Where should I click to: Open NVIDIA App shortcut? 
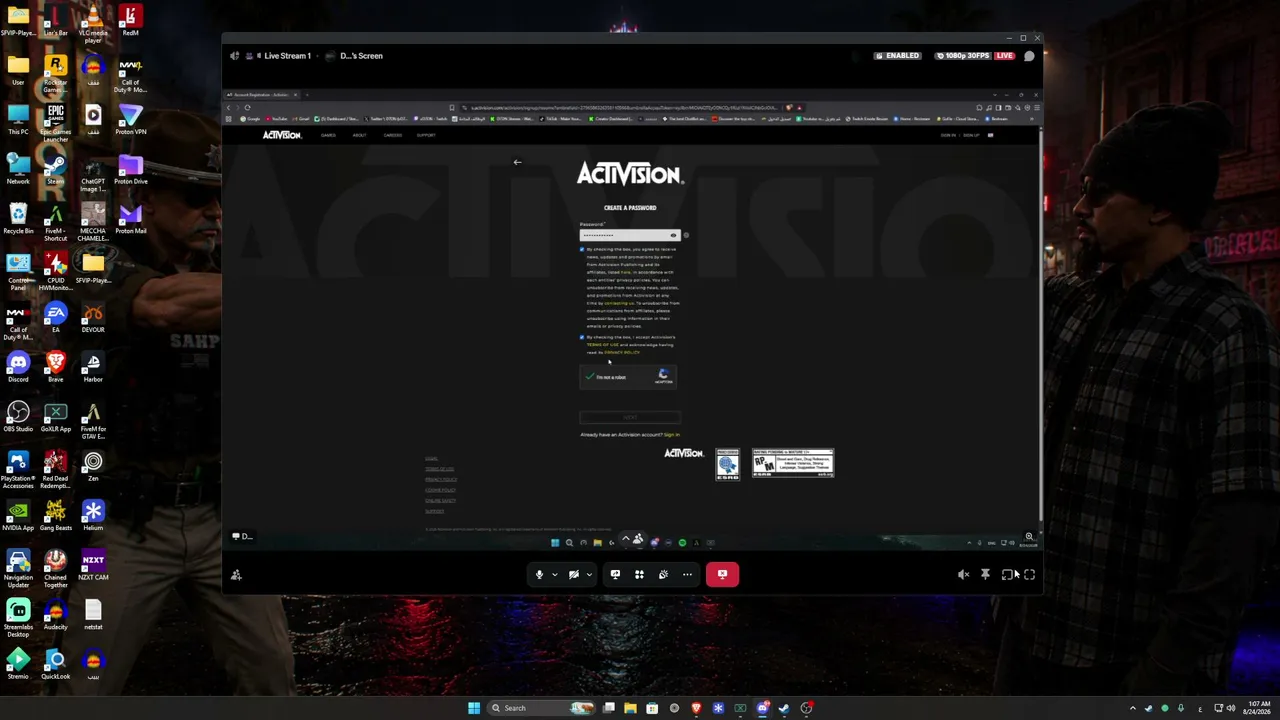click(x=18, y=515)
